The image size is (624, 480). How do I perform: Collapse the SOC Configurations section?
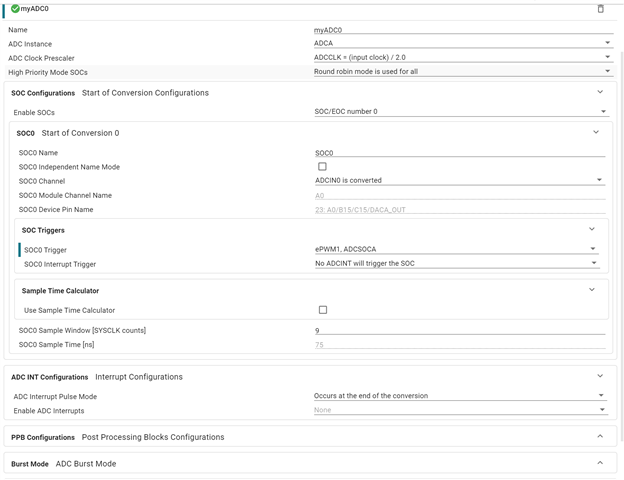pos(600,93)
